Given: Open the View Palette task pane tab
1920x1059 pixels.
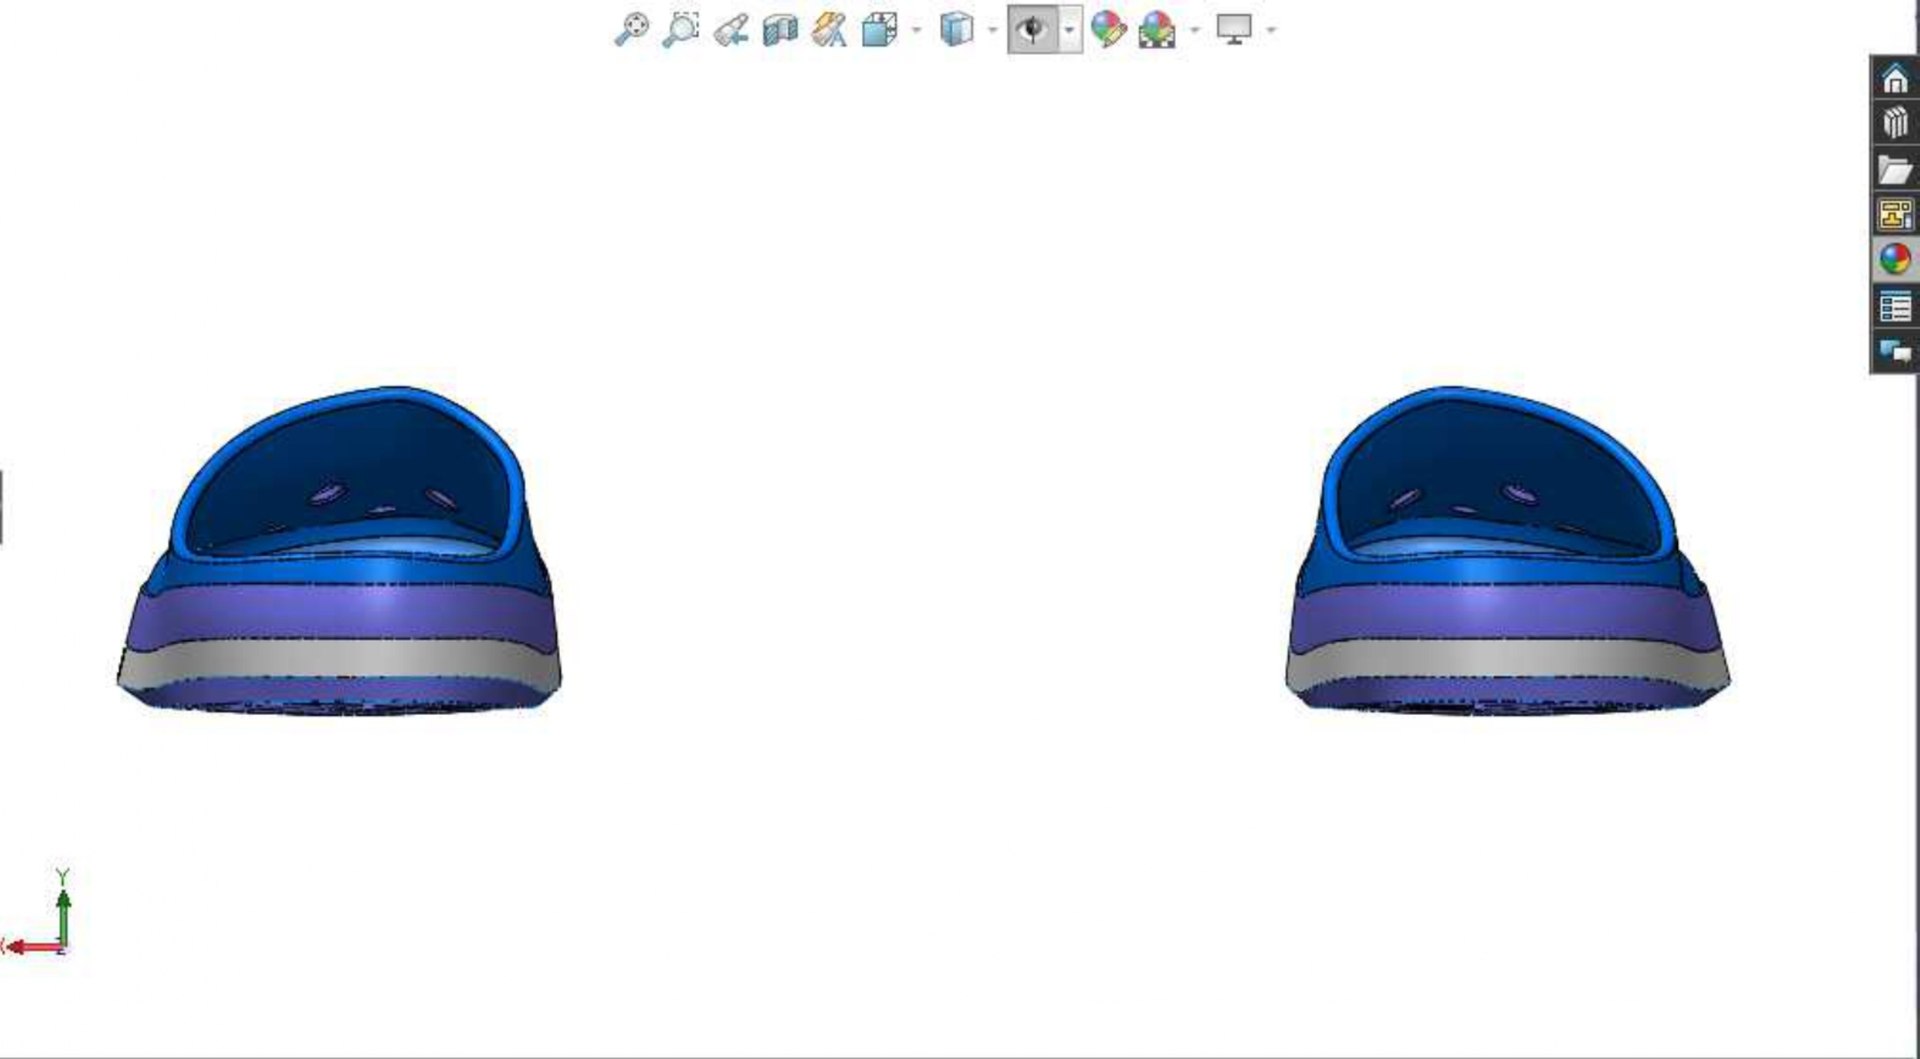Looking at the screenshot, I should (x=1895, y=215).
